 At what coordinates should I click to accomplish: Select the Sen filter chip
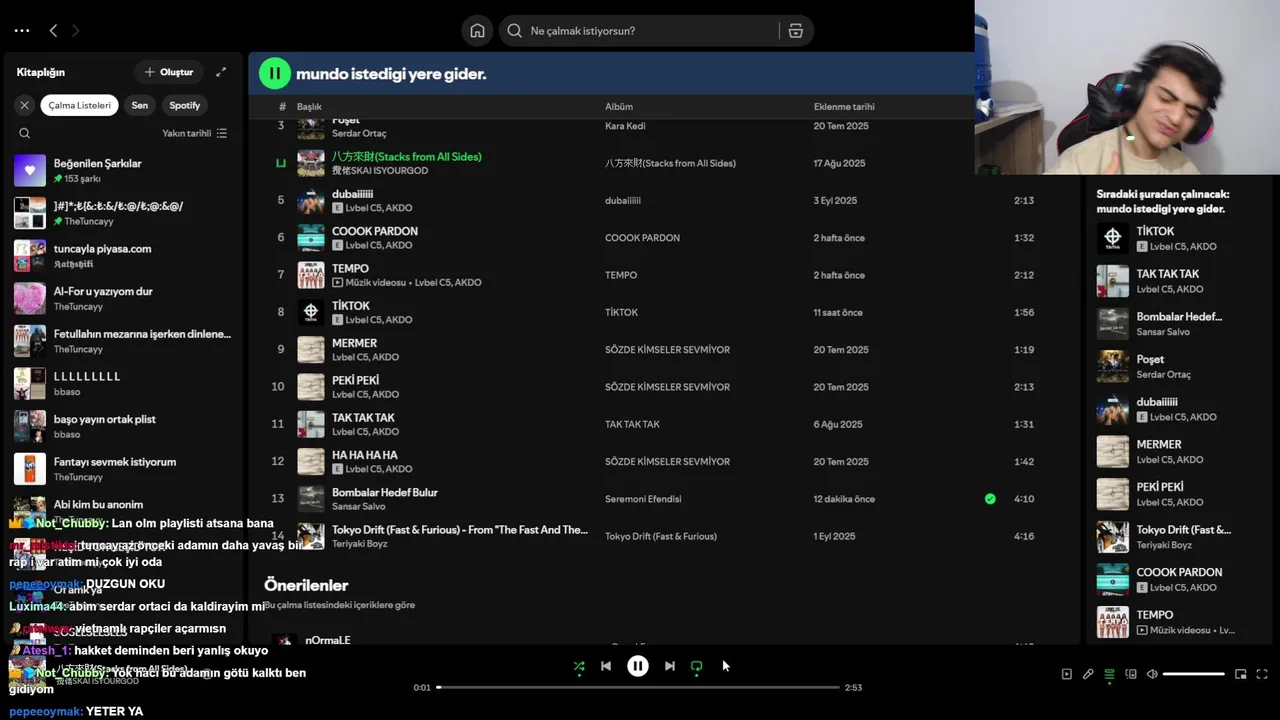140,105
